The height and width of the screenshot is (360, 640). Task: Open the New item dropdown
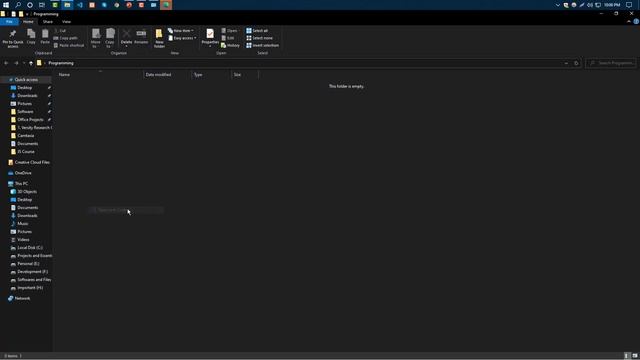tap(181, 31)
